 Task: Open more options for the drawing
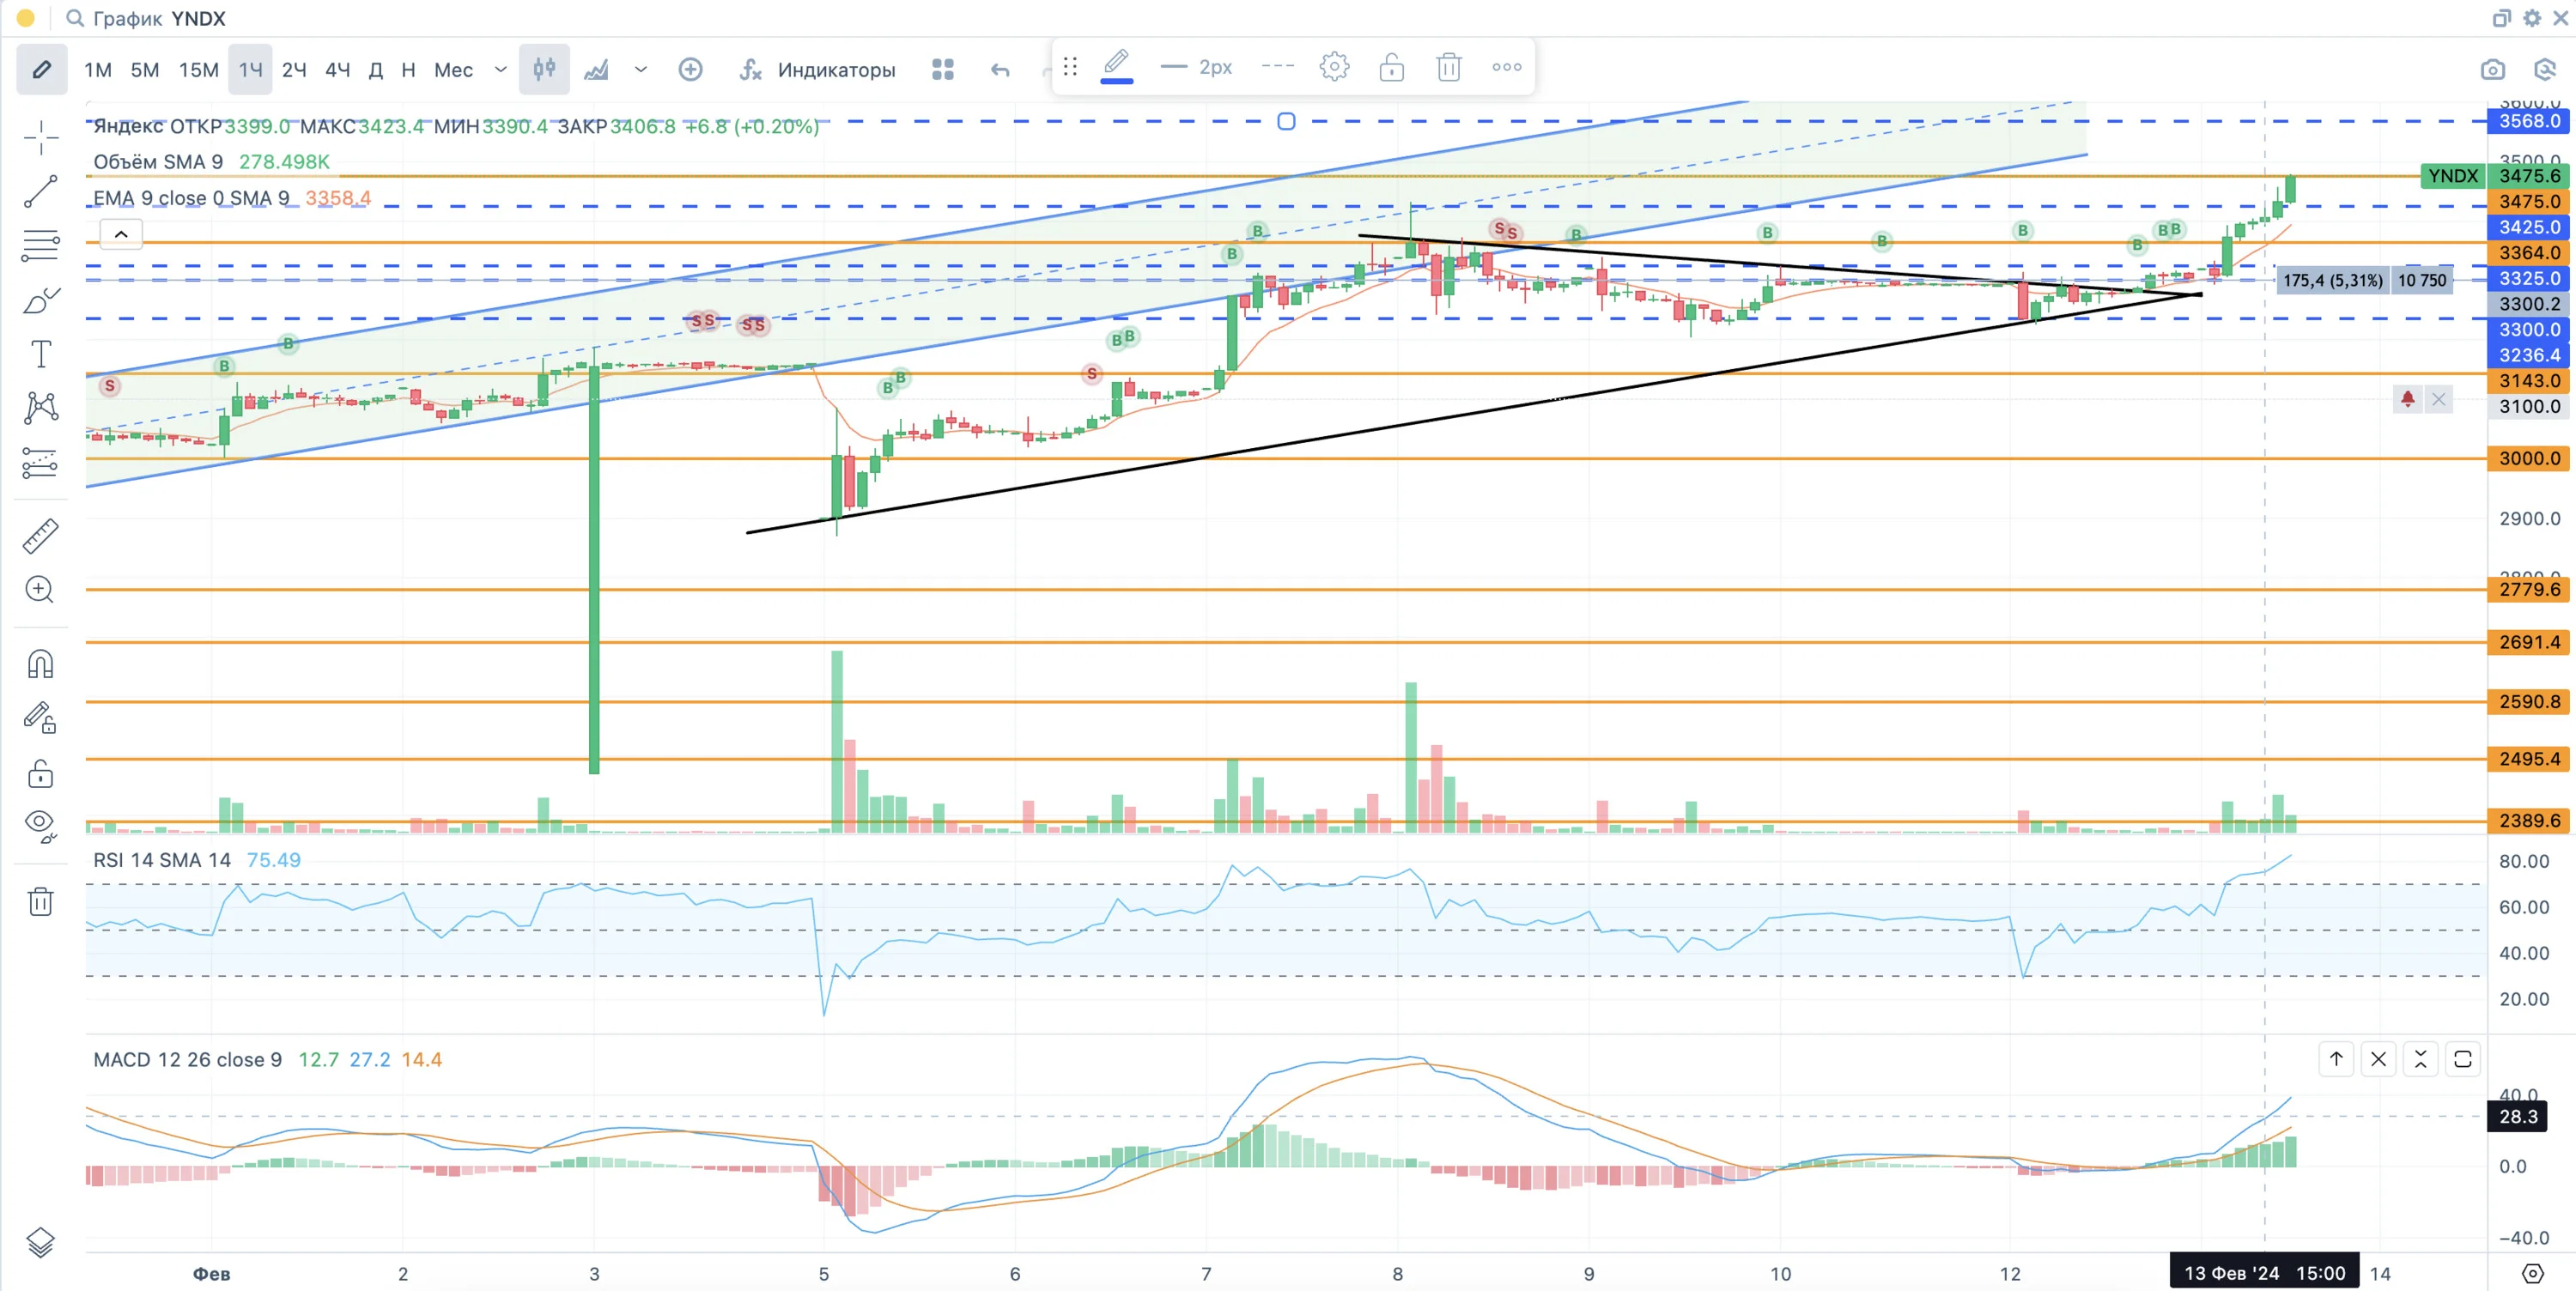point(1507,67)
